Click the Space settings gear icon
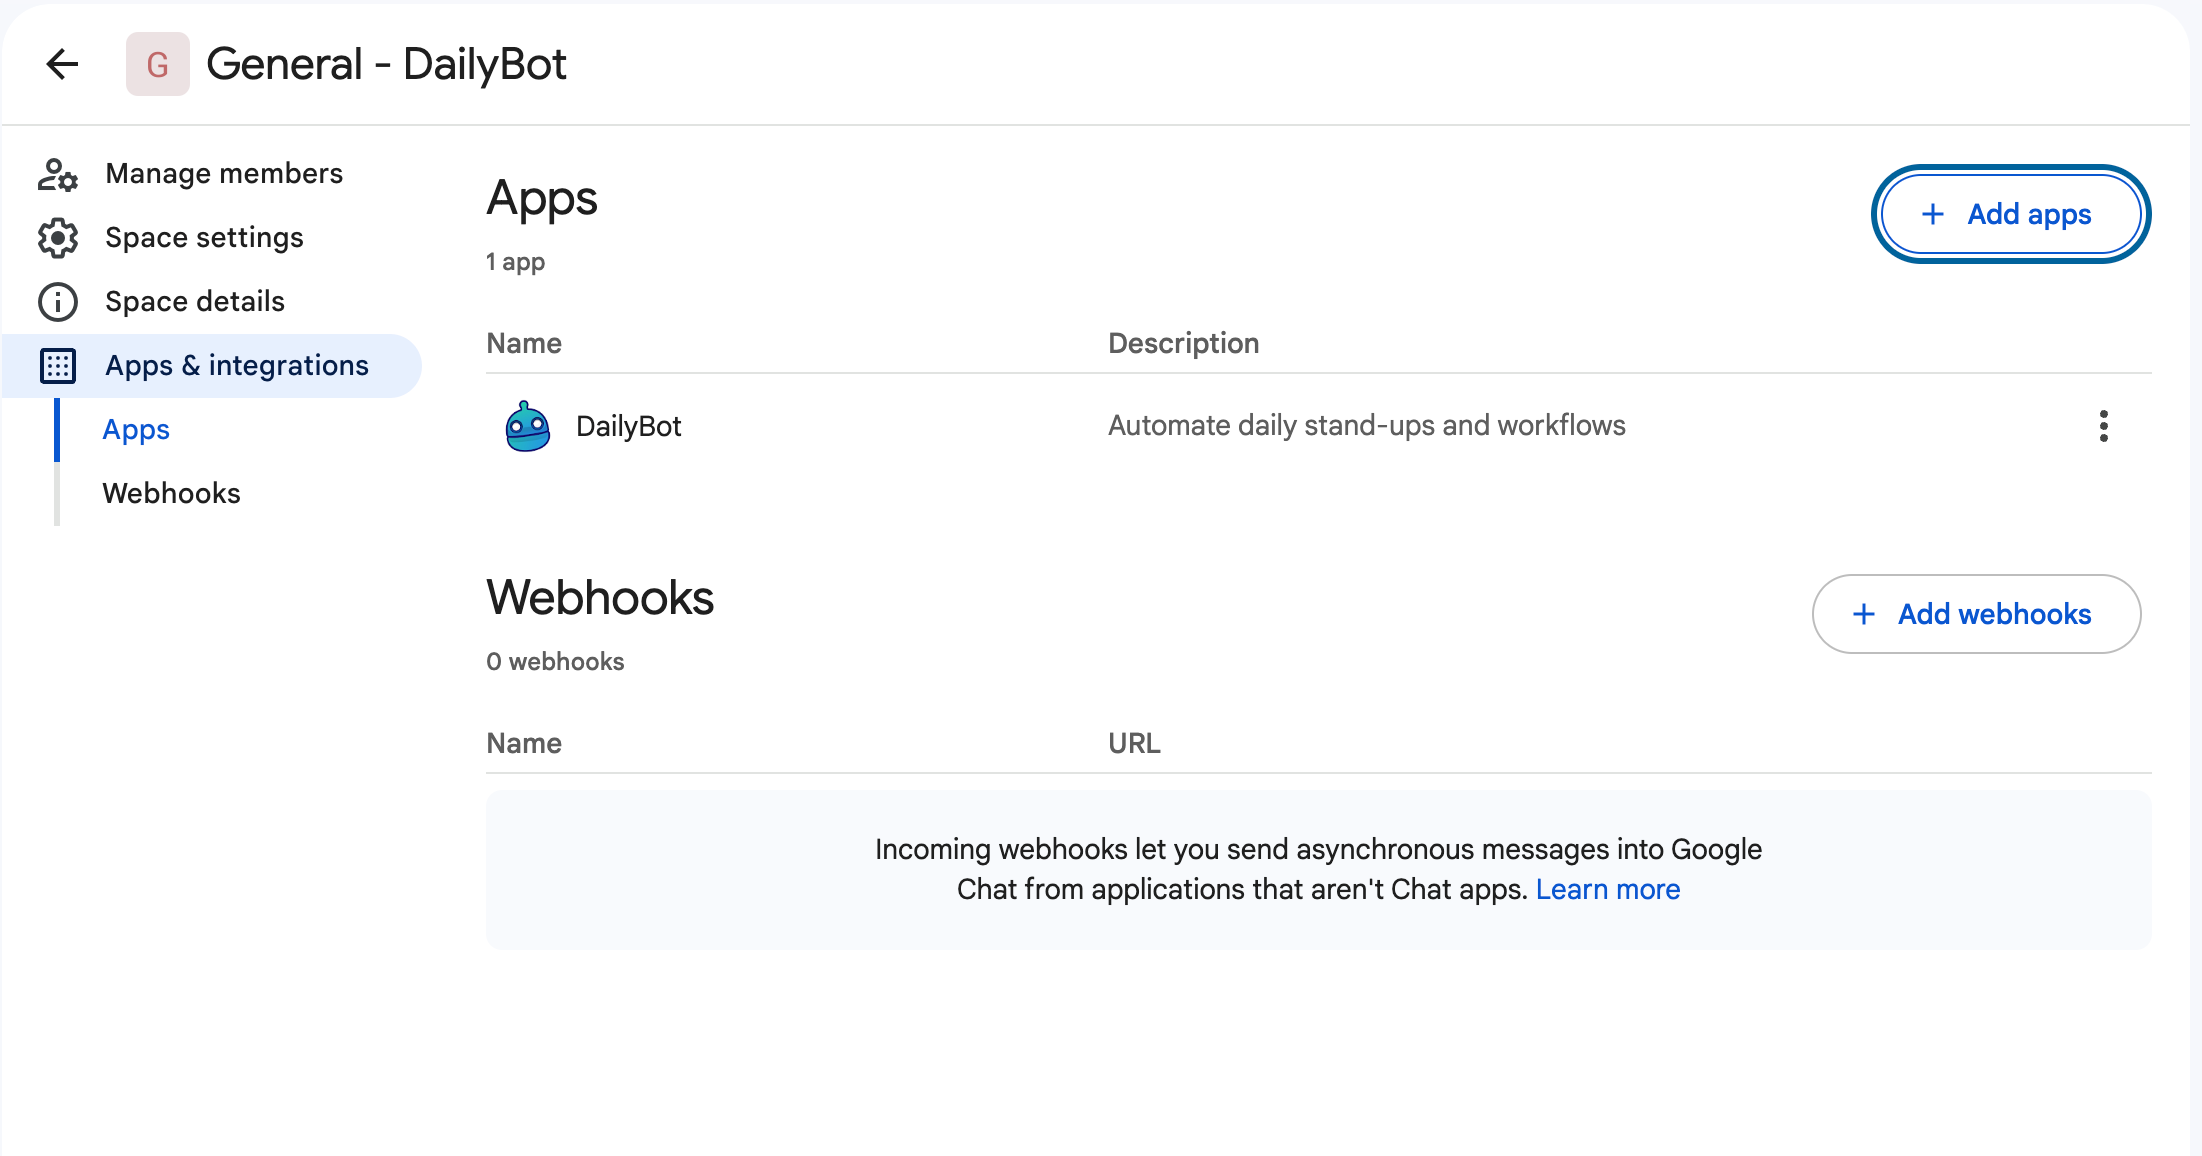Image resolution: width=2202 pixels, height=1156 pixels. pyautogui.click(x=58, y=238)
